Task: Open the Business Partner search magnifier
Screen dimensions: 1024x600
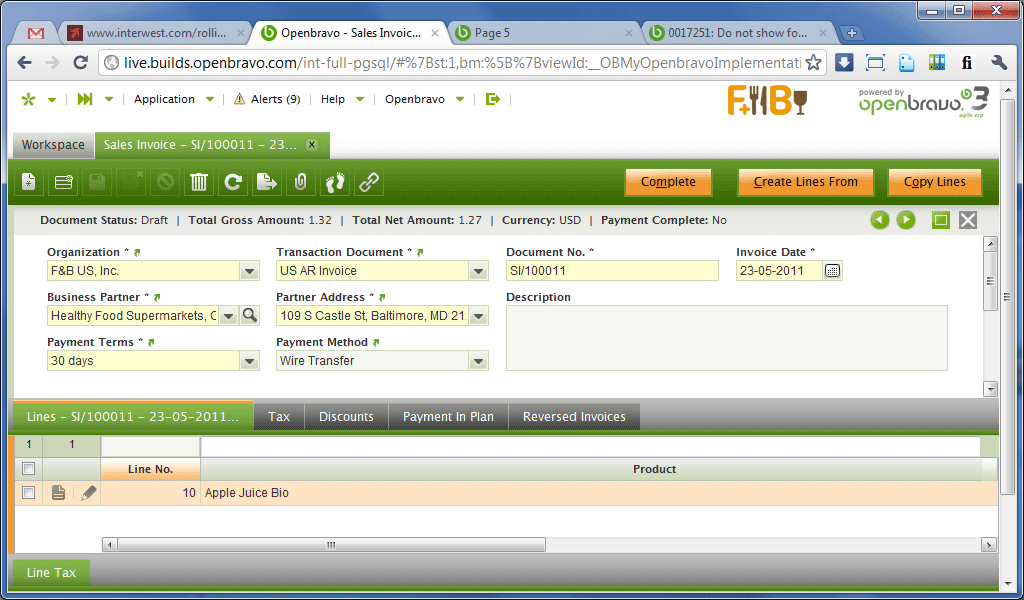Action: 249,316
